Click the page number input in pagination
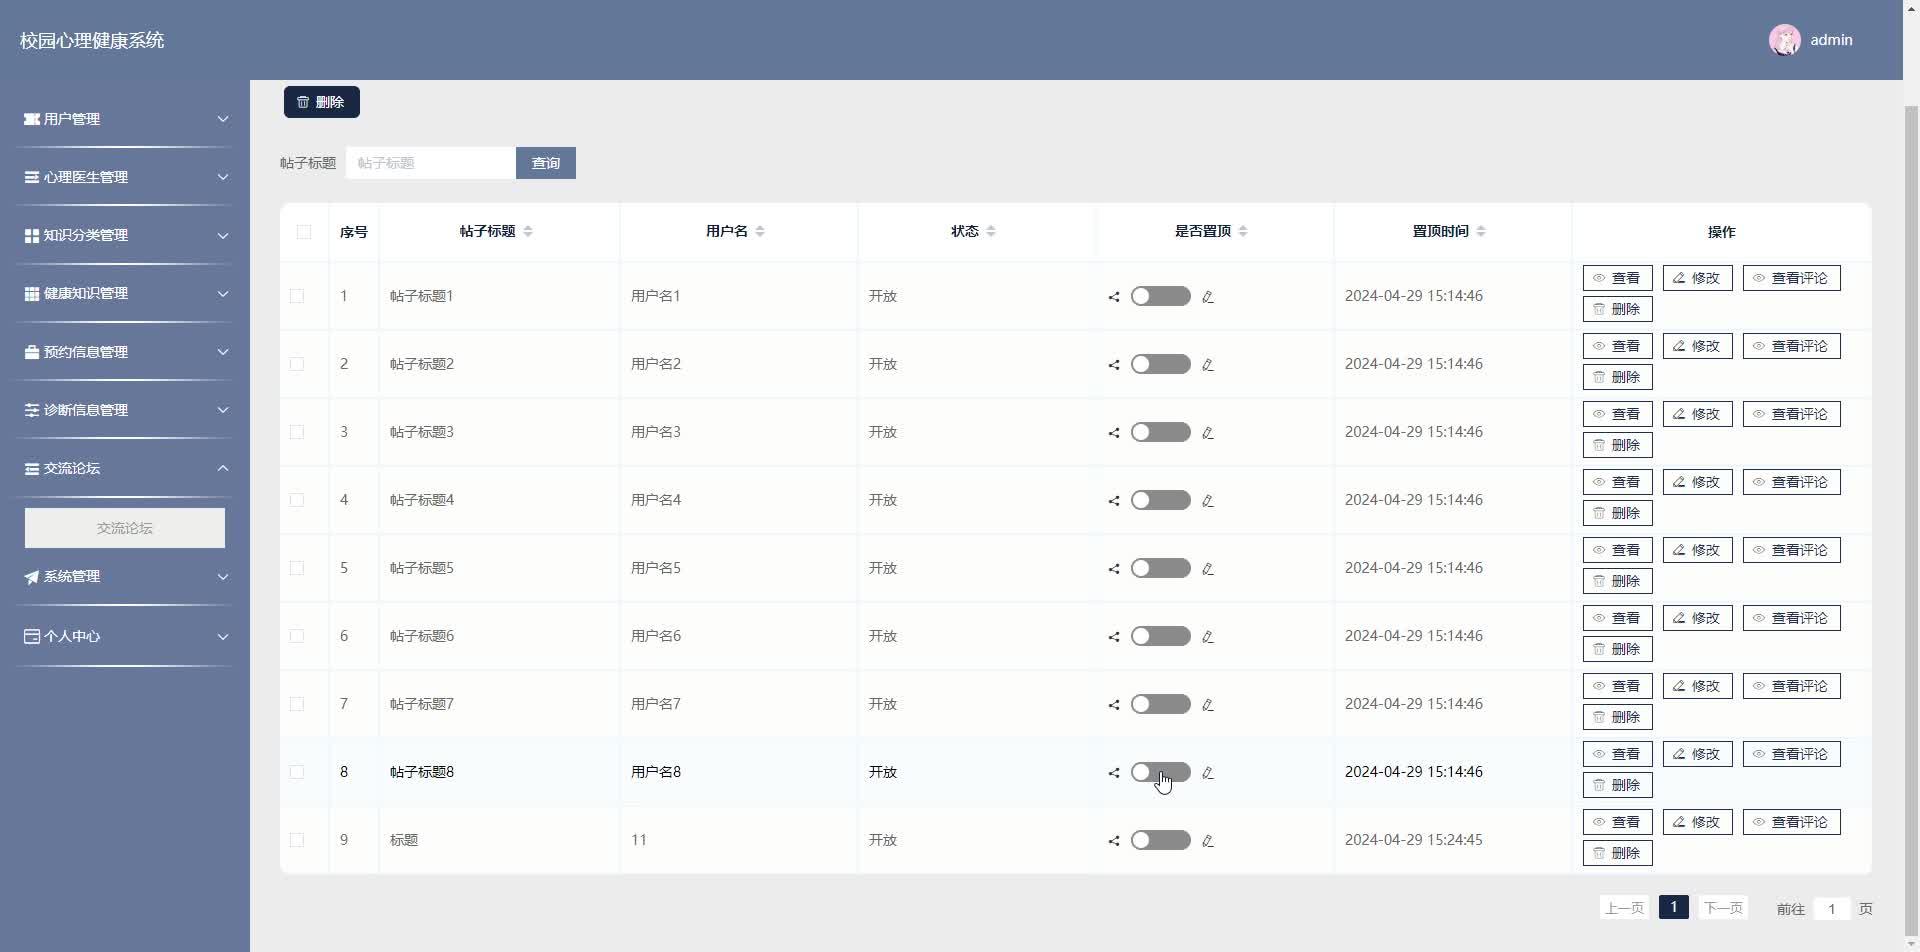Screen dimensions: 1920x952 tap(1831, 908)
